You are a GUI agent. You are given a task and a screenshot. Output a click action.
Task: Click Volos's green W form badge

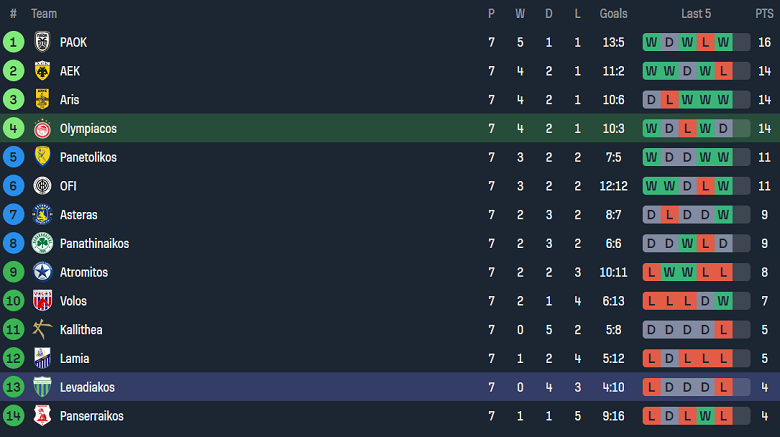point(724,301)
